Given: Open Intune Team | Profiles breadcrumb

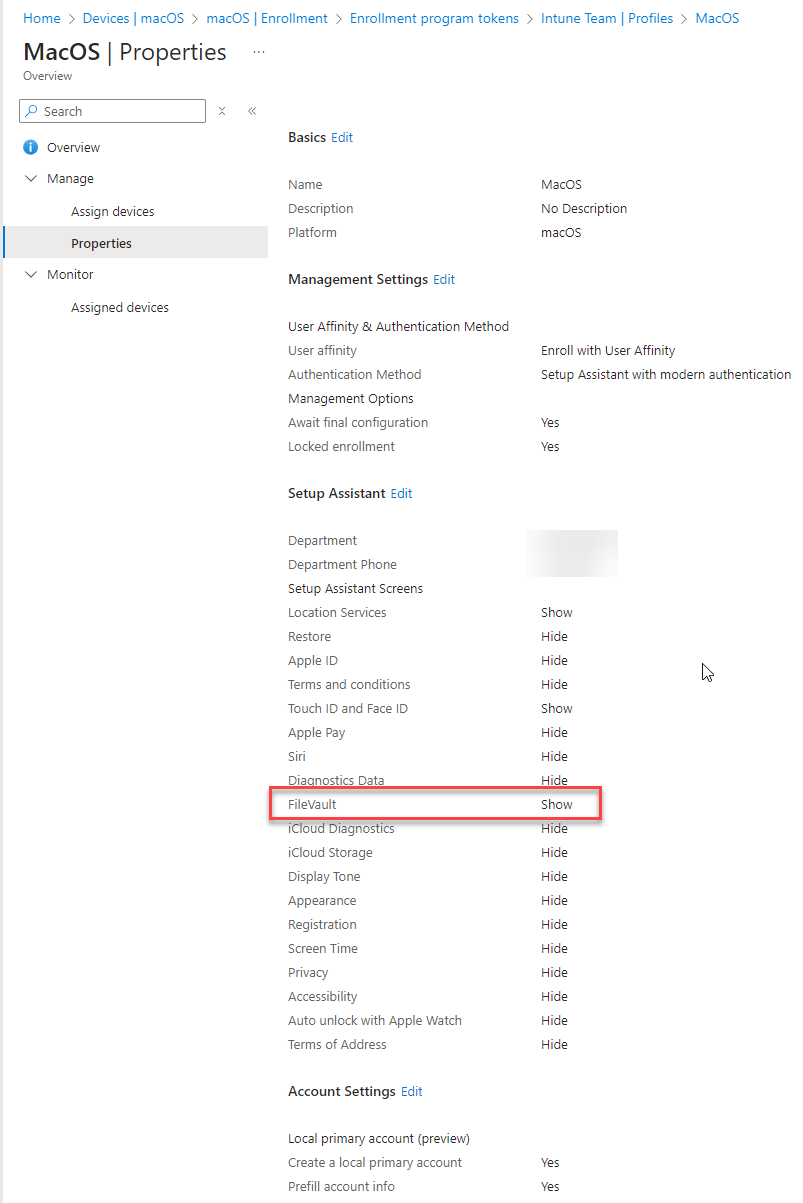Looking at the screenshot, I should [607, 18].
